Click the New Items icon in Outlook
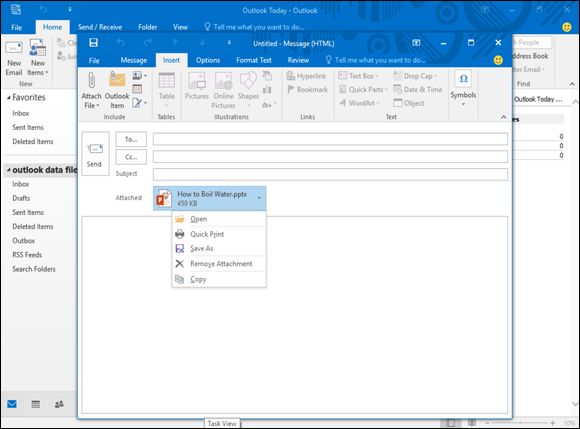This screenshot has width=580, height=429. [x=38, y=48]
